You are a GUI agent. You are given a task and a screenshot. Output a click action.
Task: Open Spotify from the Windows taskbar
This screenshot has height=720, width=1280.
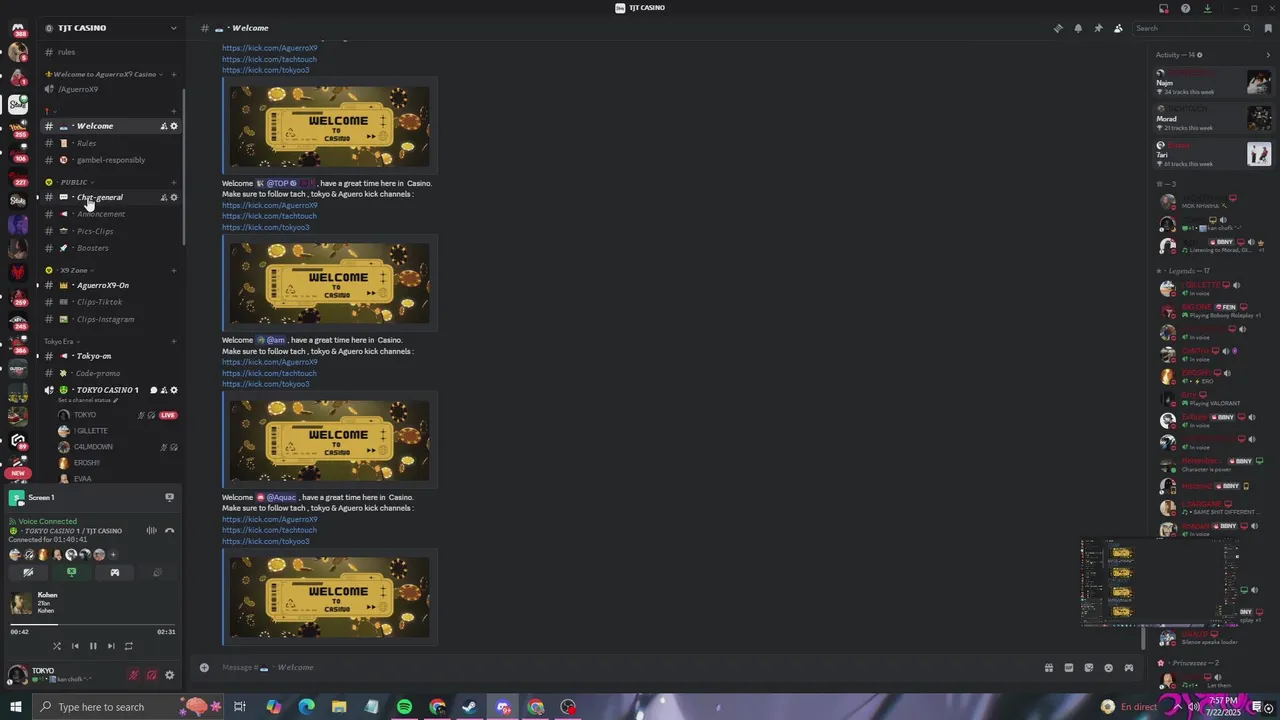coord(404,707)
